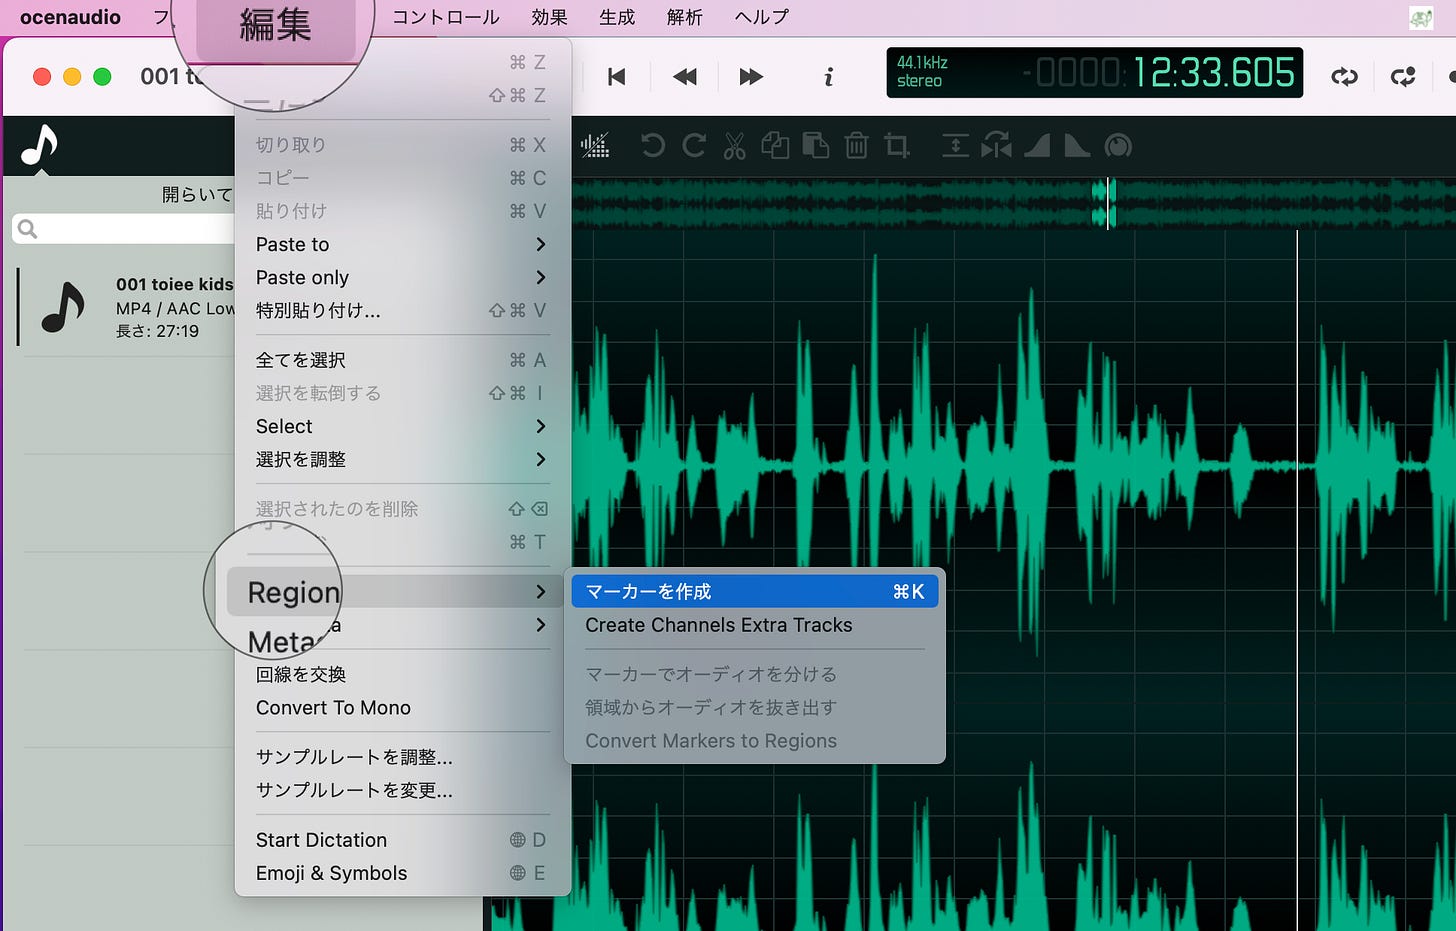Click the paste clipboard icon
The height and width of the screenshot is (931, 1456).
click(x=816, y=146)
